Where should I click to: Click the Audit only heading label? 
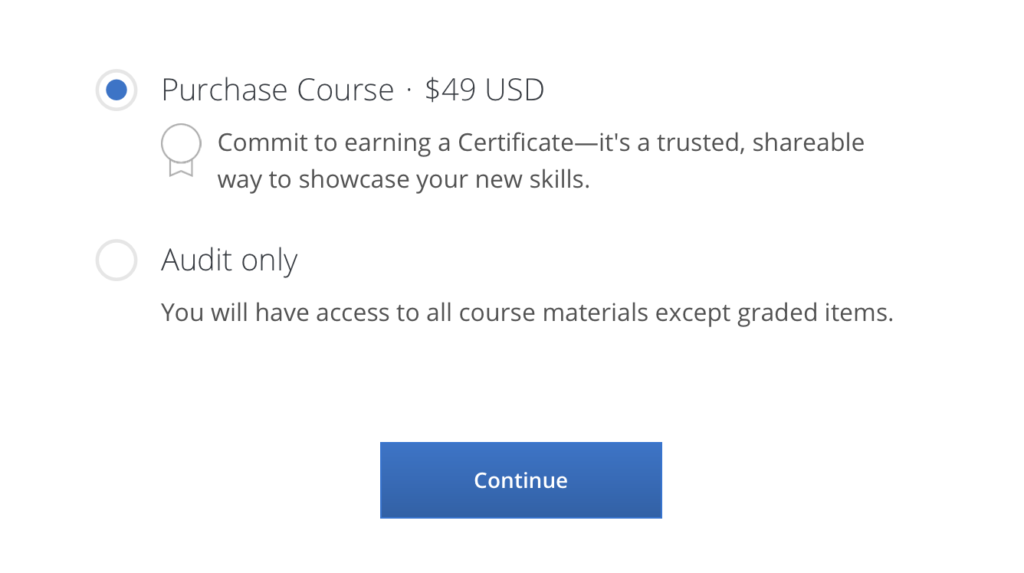229,260
